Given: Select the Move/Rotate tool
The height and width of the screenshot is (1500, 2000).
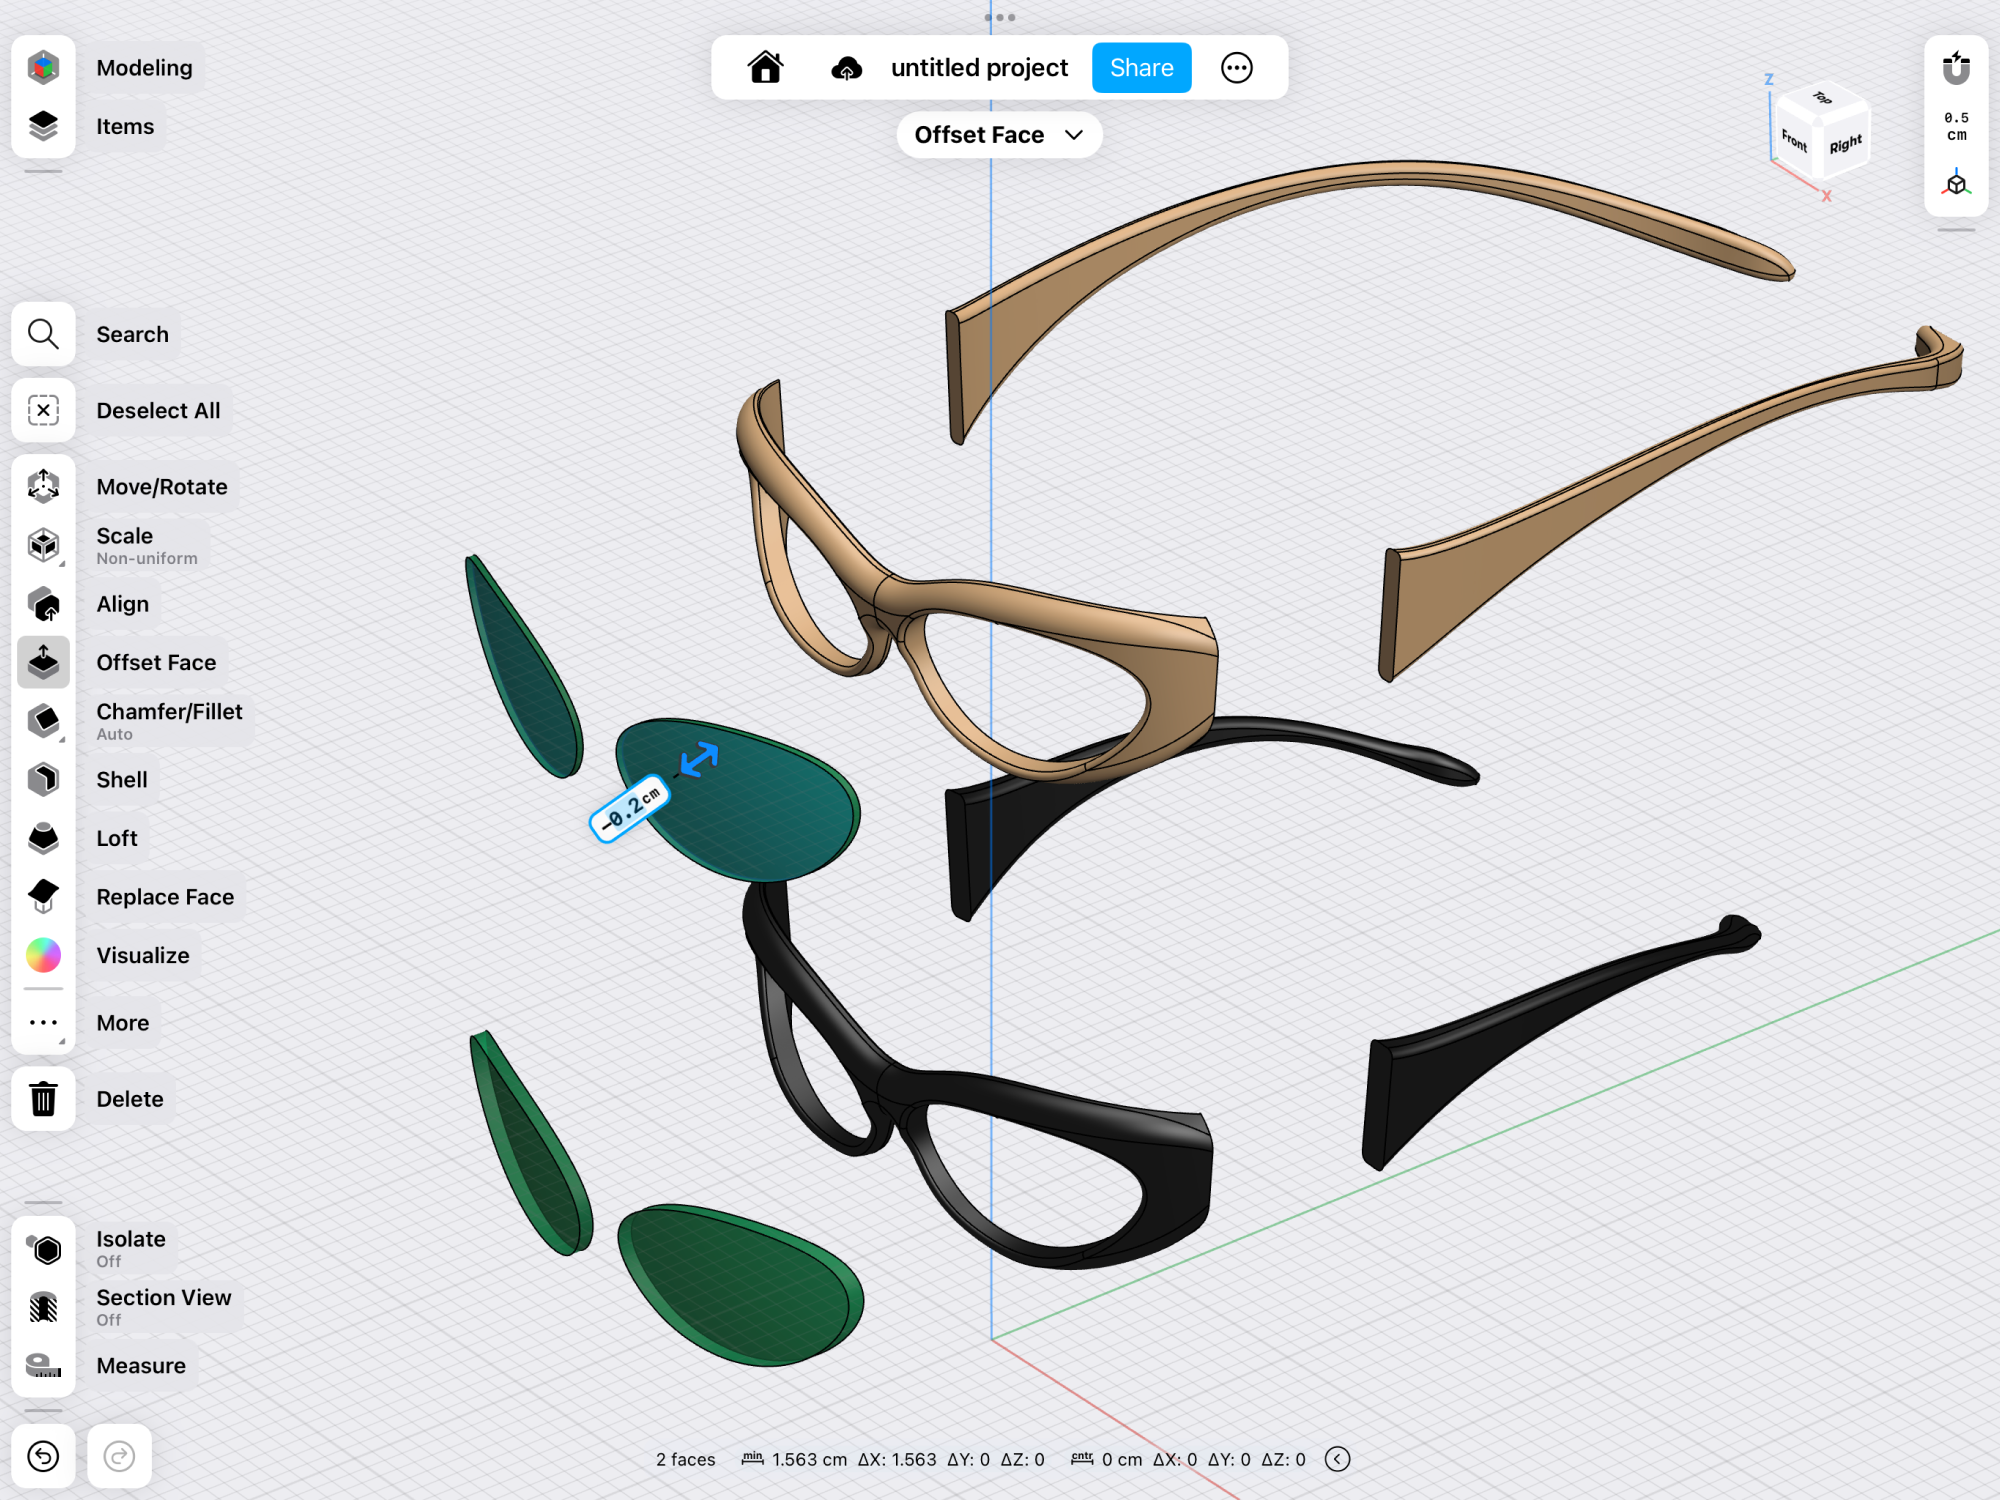Looking at the screenshot, I should 43,486.
